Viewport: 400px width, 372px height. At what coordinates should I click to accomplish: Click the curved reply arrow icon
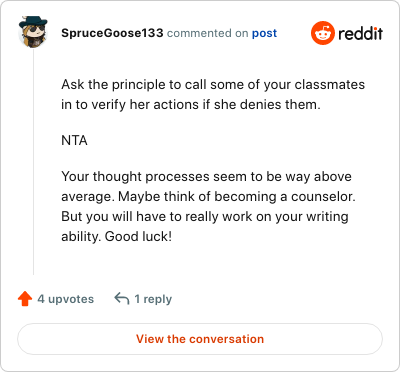[122, 298]
